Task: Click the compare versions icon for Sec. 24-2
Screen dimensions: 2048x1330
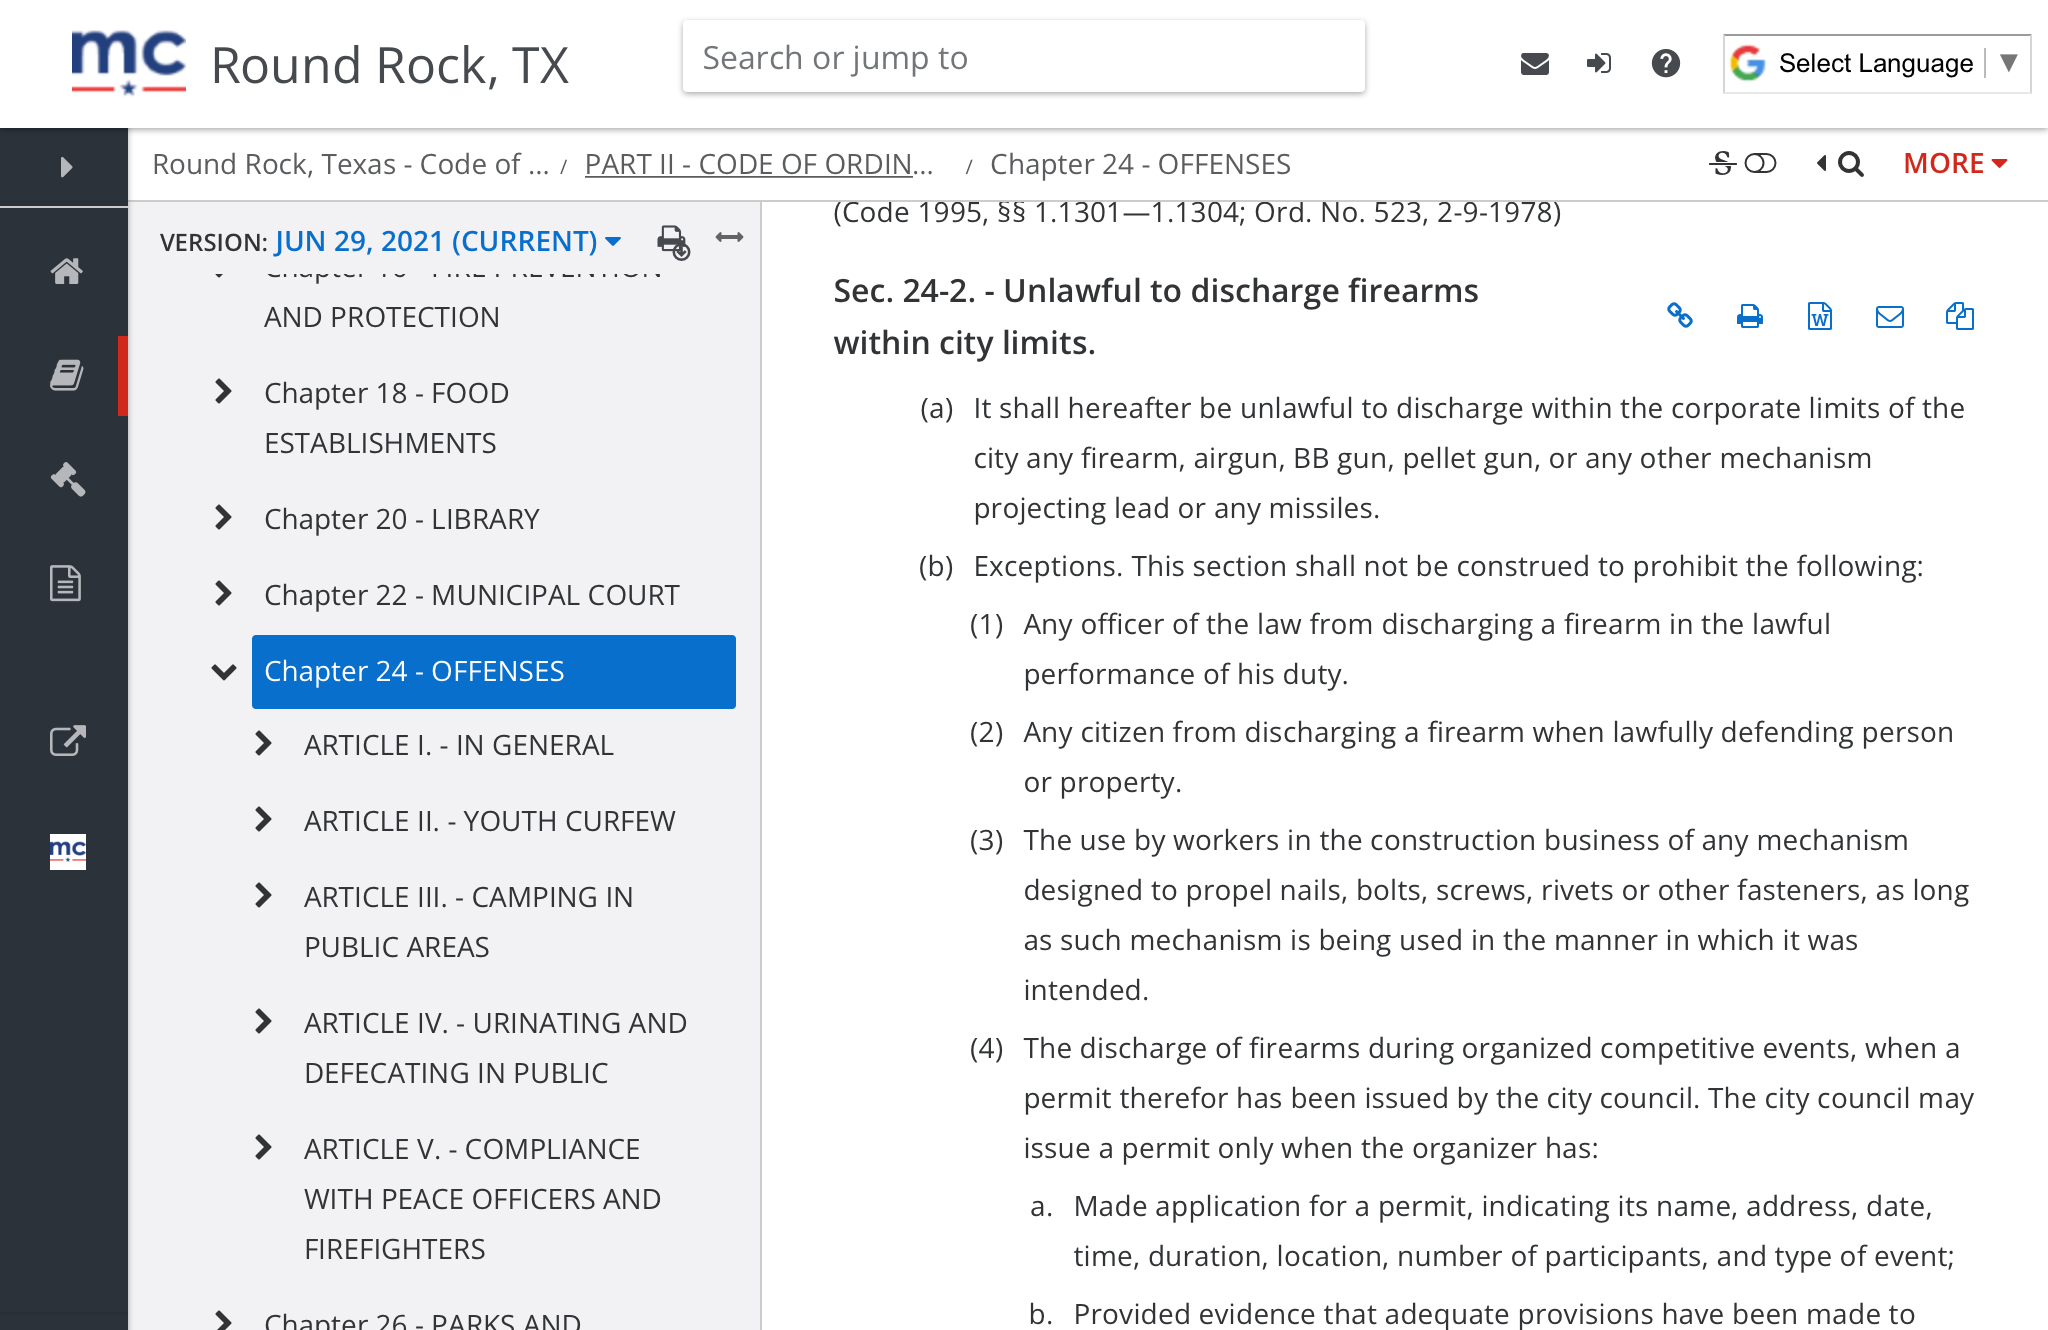Action: tap(1960, 316)
